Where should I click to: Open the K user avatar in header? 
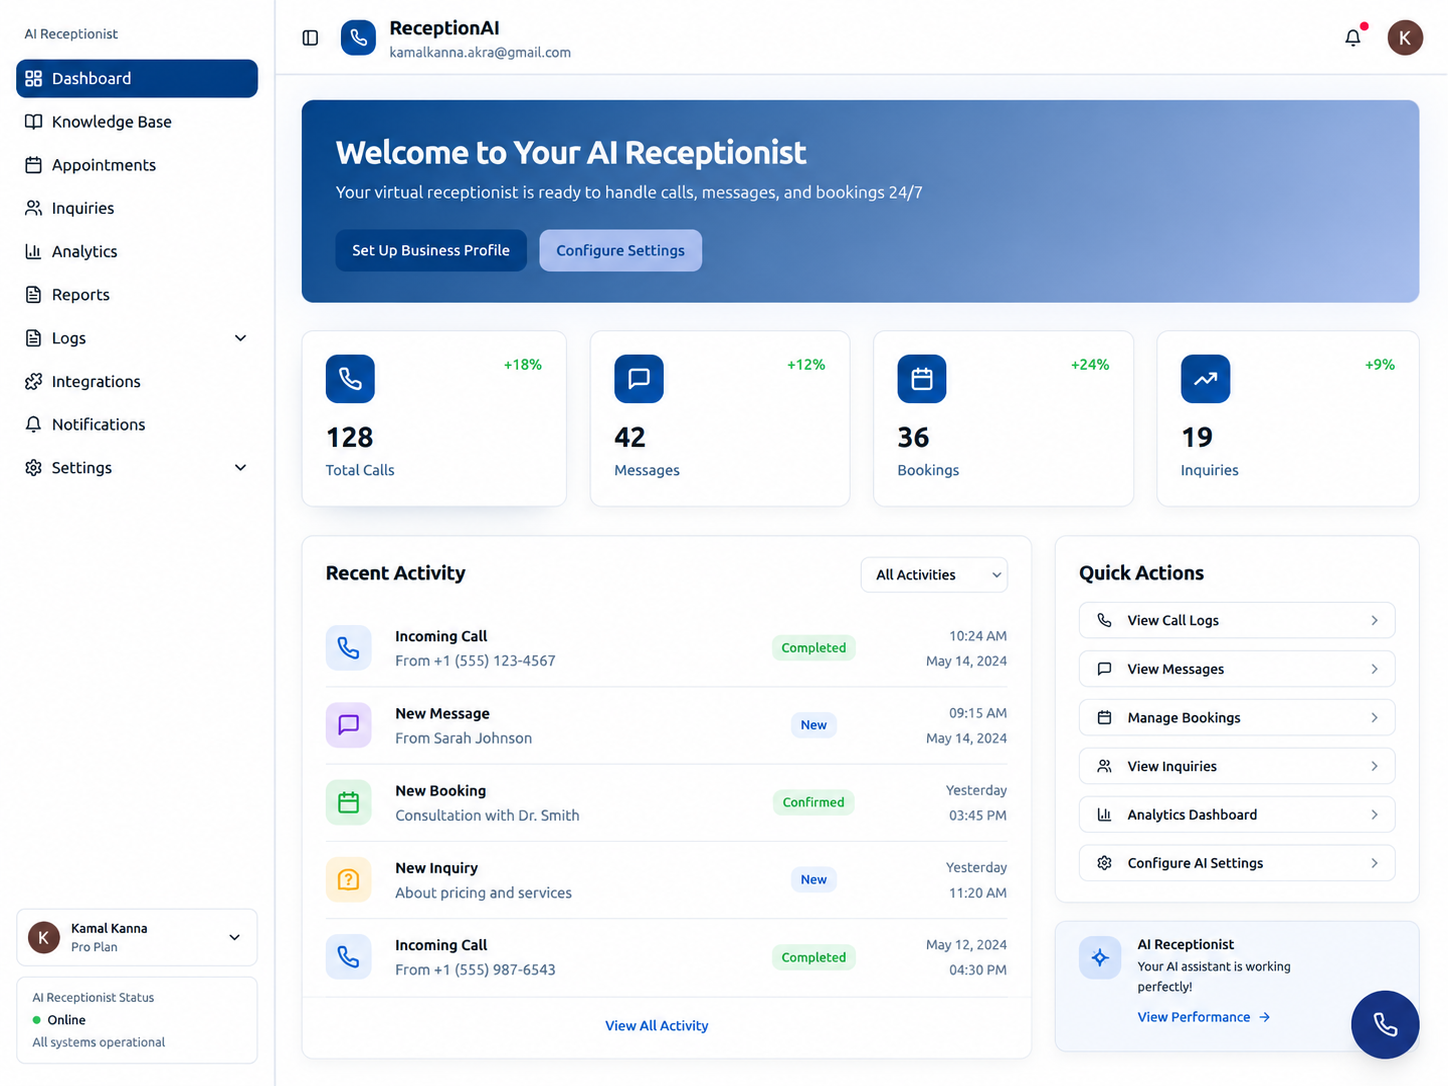coord(1404,38)
